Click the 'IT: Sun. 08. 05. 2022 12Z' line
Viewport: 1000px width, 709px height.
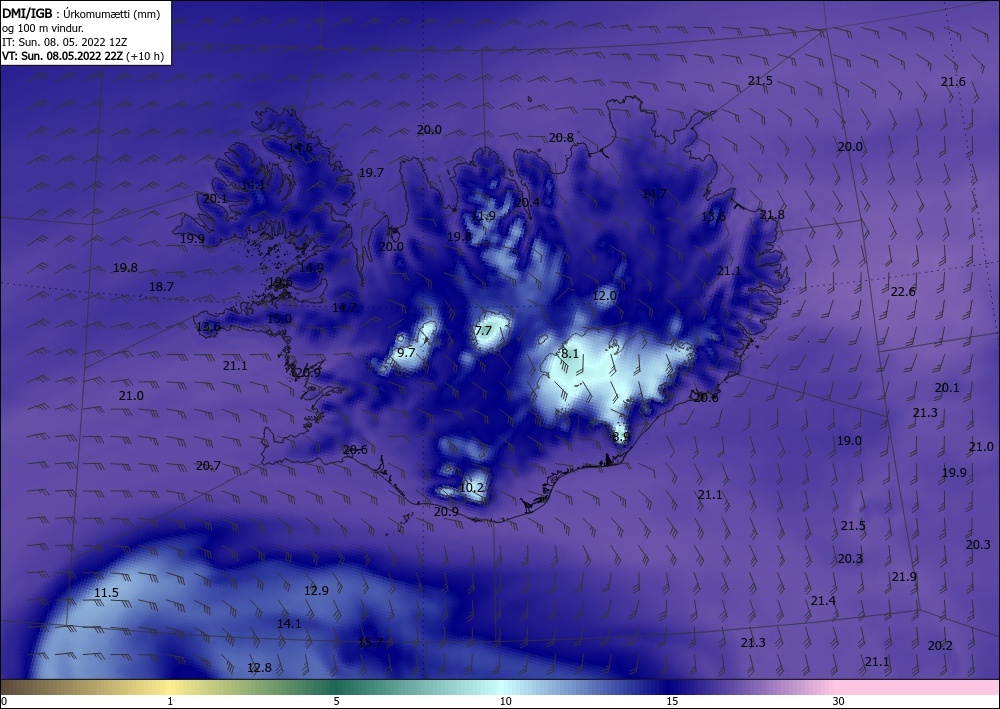coord(64,42)
